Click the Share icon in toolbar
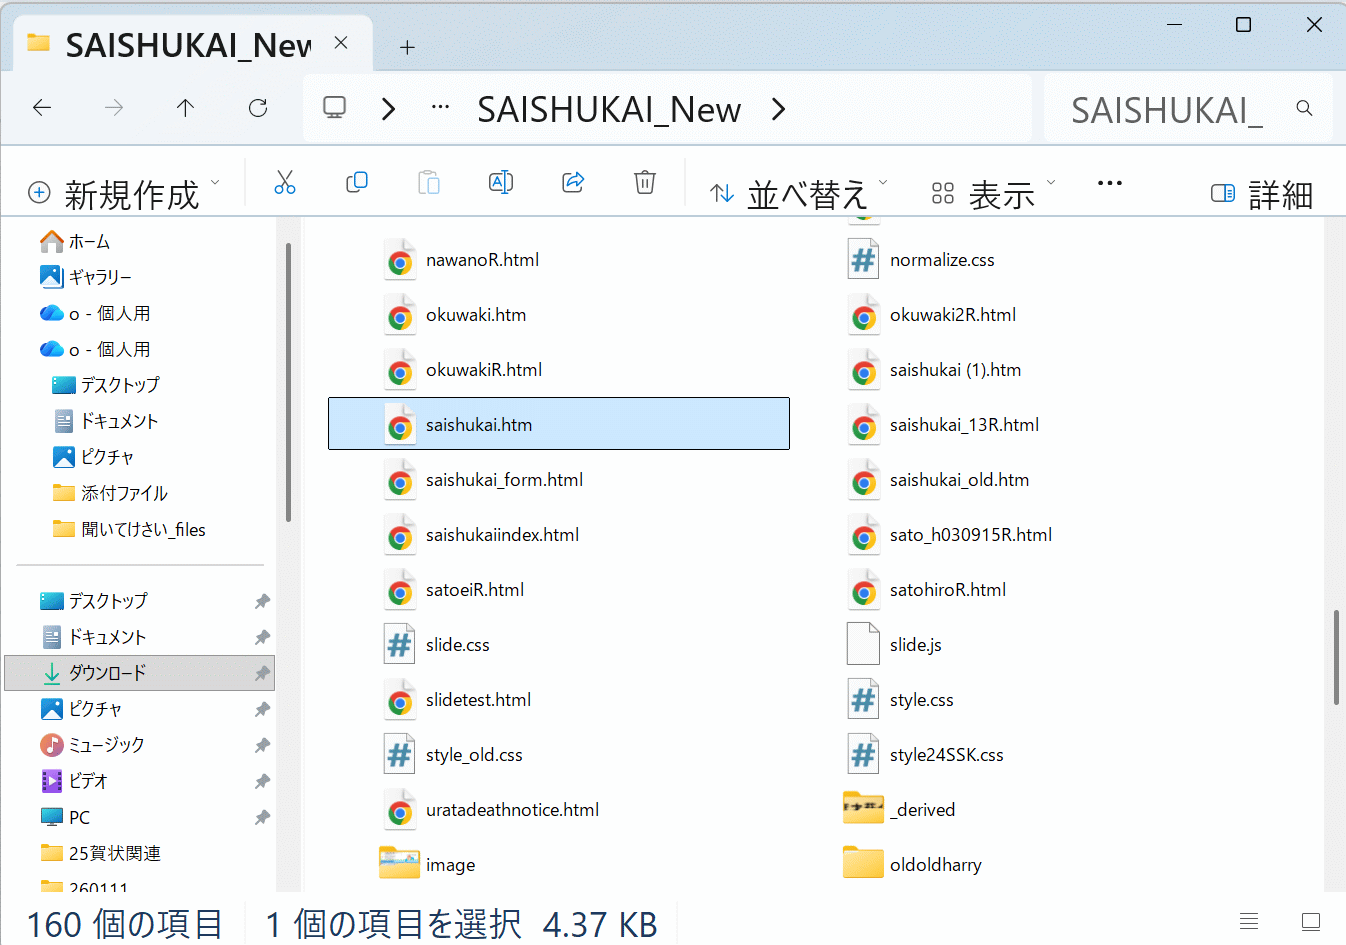 (x=573, y=182)
